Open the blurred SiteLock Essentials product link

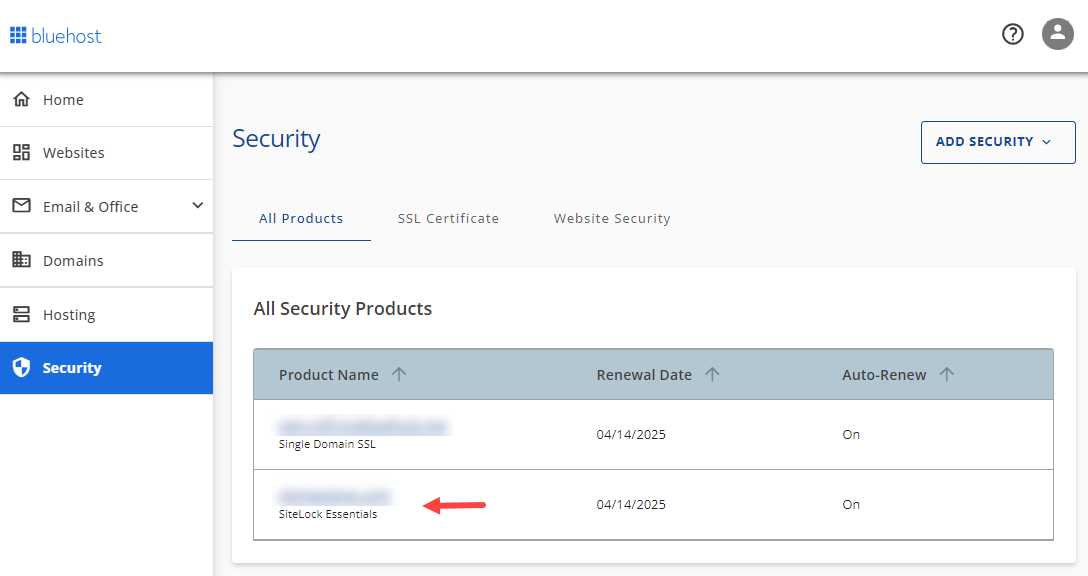tap(334, 496)
